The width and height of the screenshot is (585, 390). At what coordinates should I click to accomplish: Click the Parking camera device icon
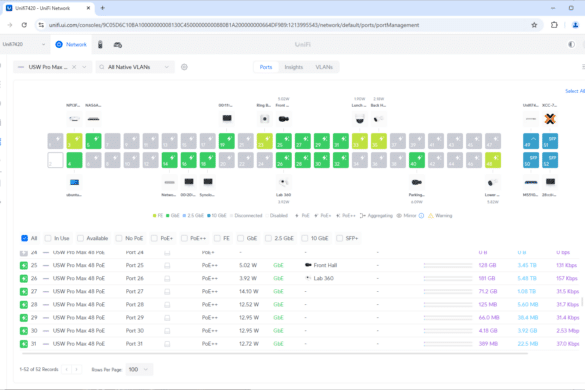coord(417,182)
